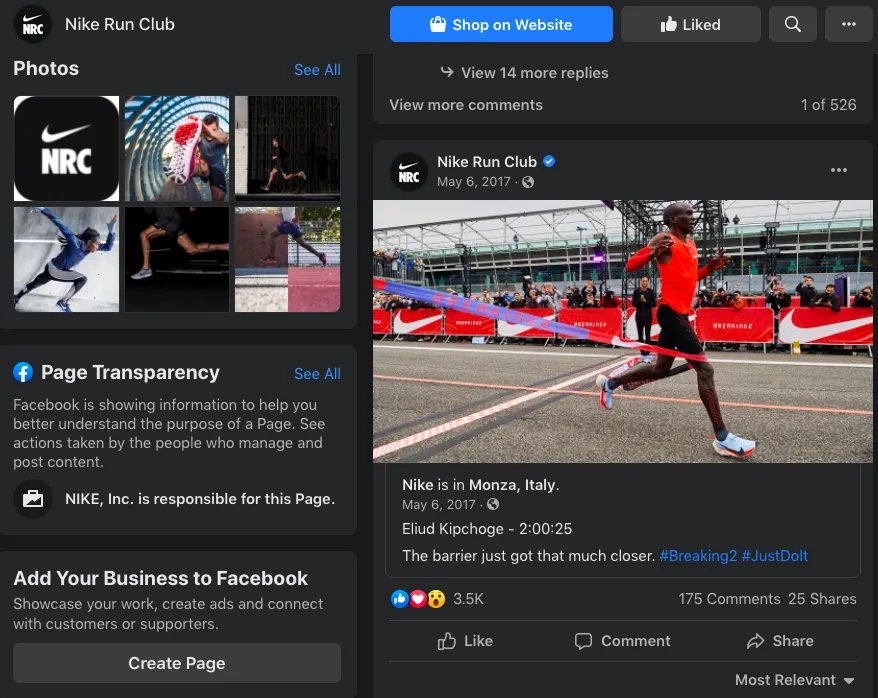Screen dimensions: 878x698
Task: Click the Facebook logo beside Page Transparency
Action: click(x=23, y=372)
